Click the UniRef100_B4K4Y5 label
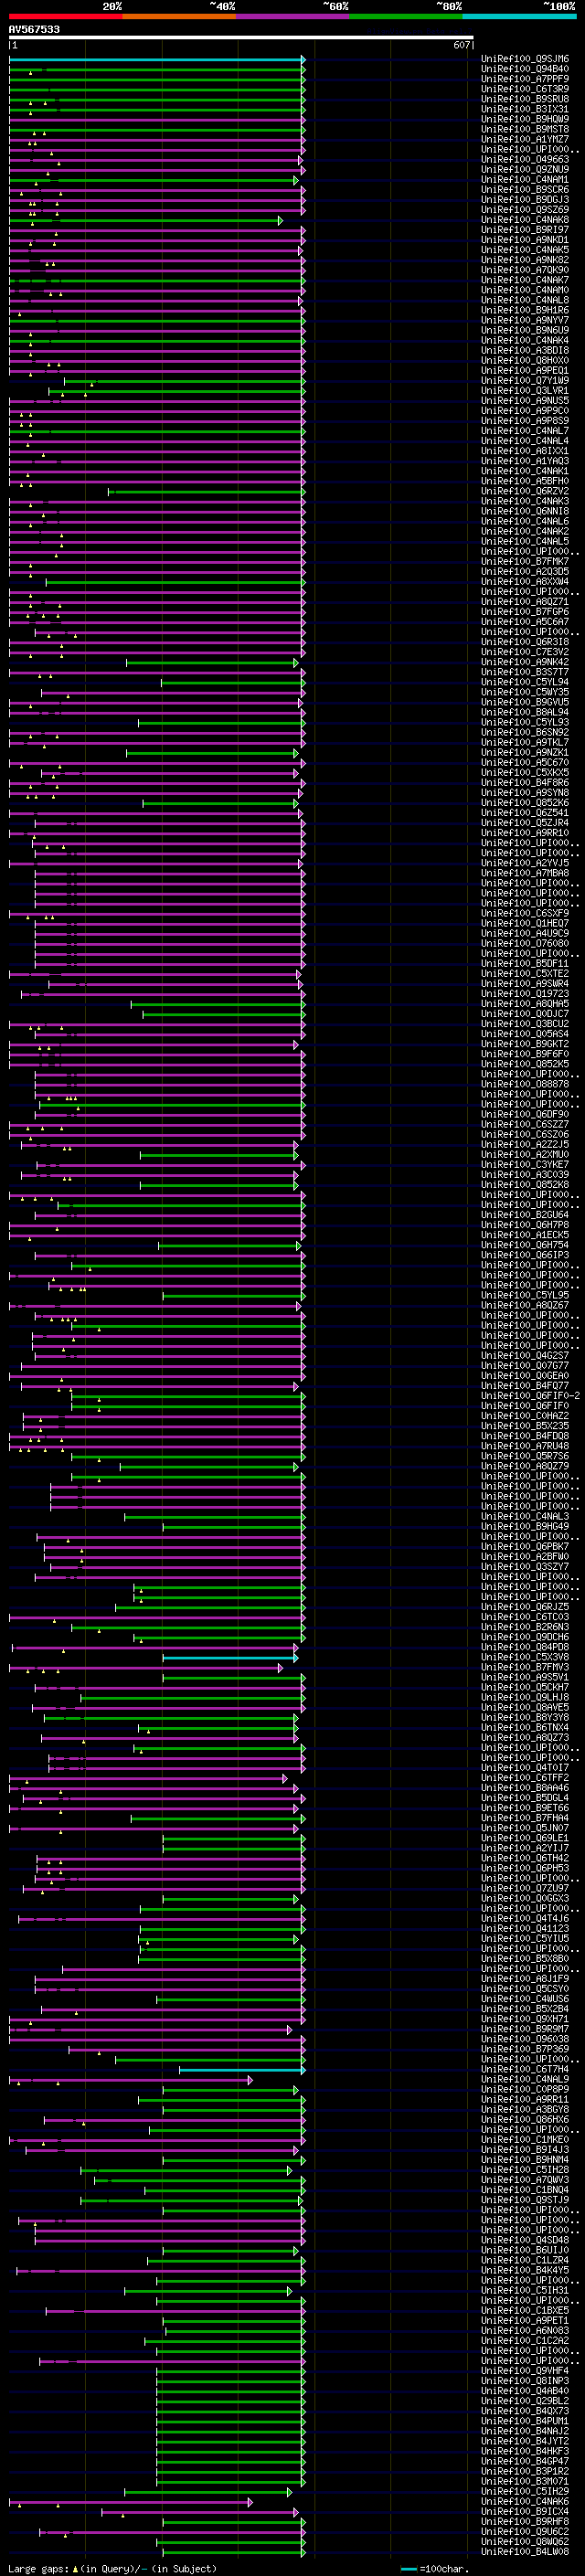 525,2270
